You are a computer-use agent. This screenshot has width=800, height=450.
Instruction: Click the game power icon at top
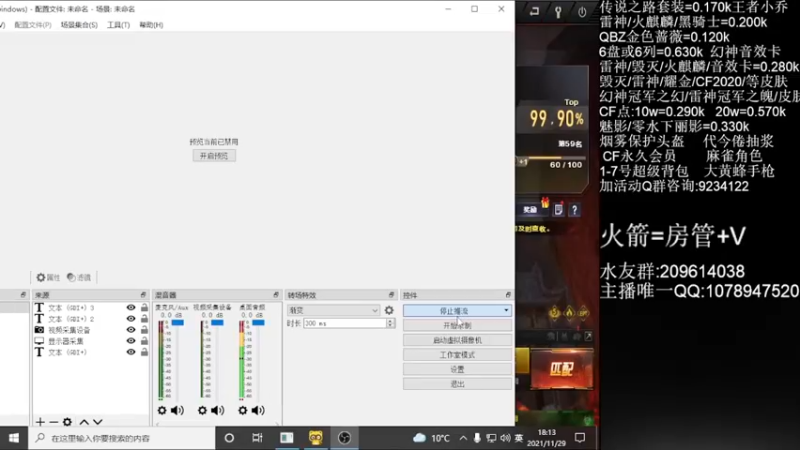point(582,12)
